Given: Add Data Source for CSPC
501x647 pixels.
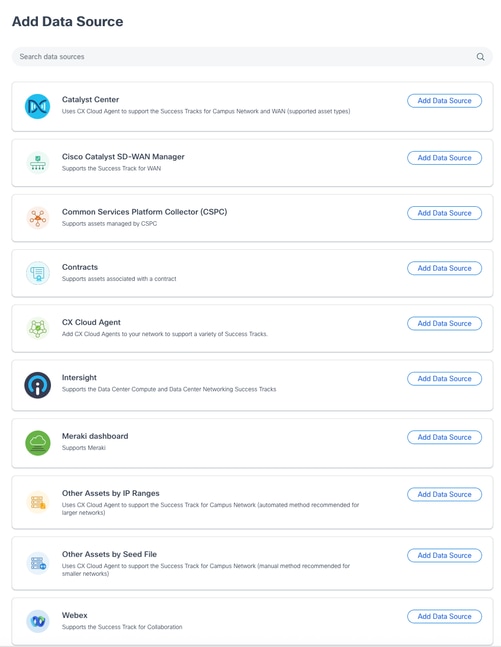Looking at the screenshot, I should point(444,213).
